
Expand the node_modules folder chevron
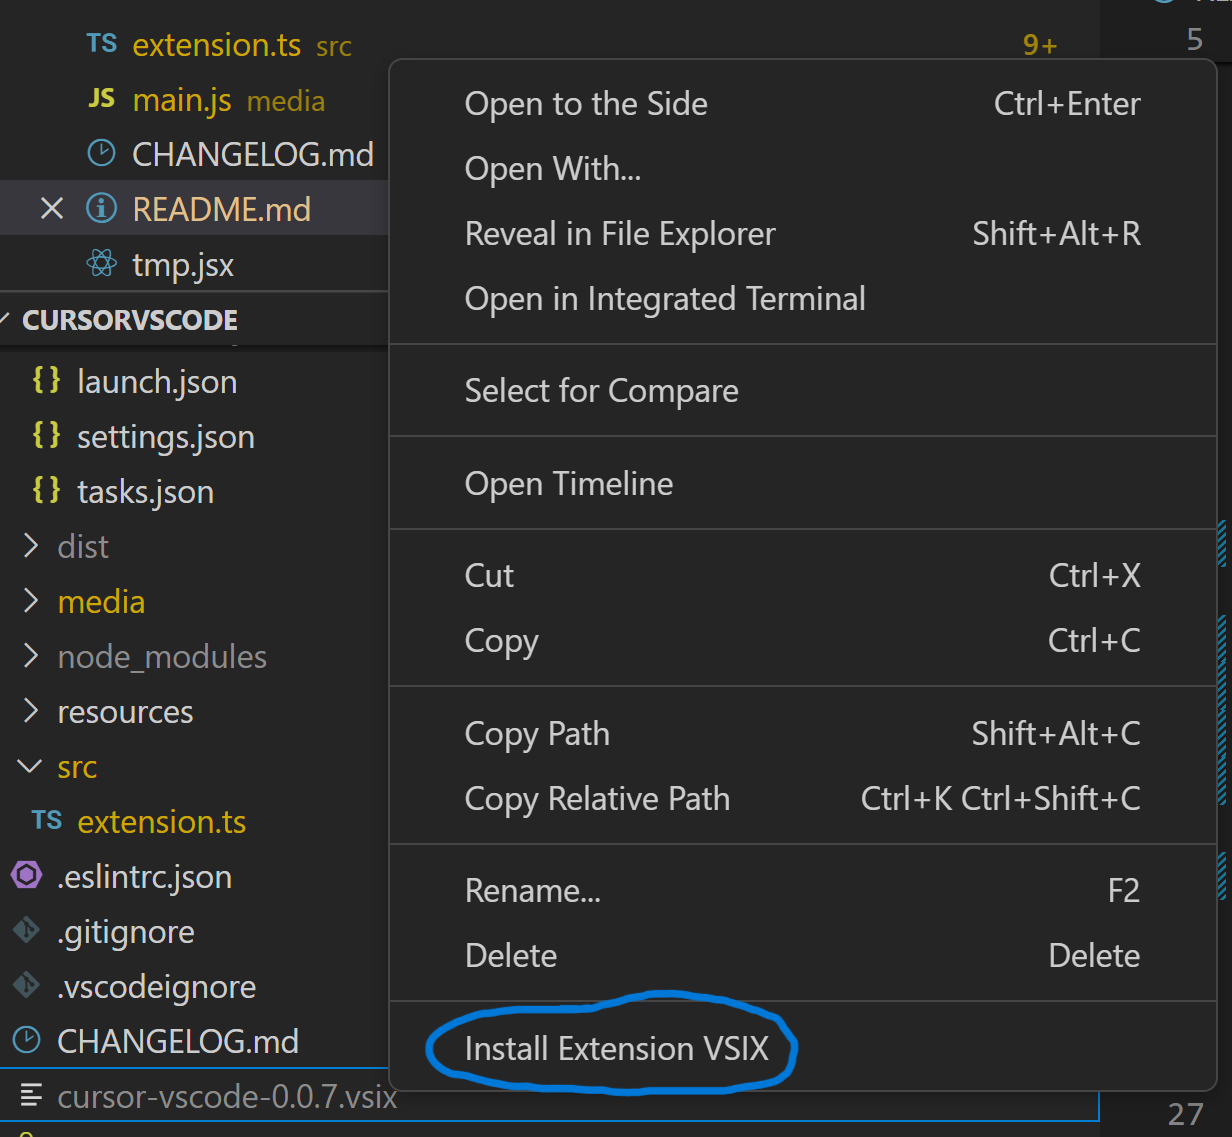click(31, 655)
